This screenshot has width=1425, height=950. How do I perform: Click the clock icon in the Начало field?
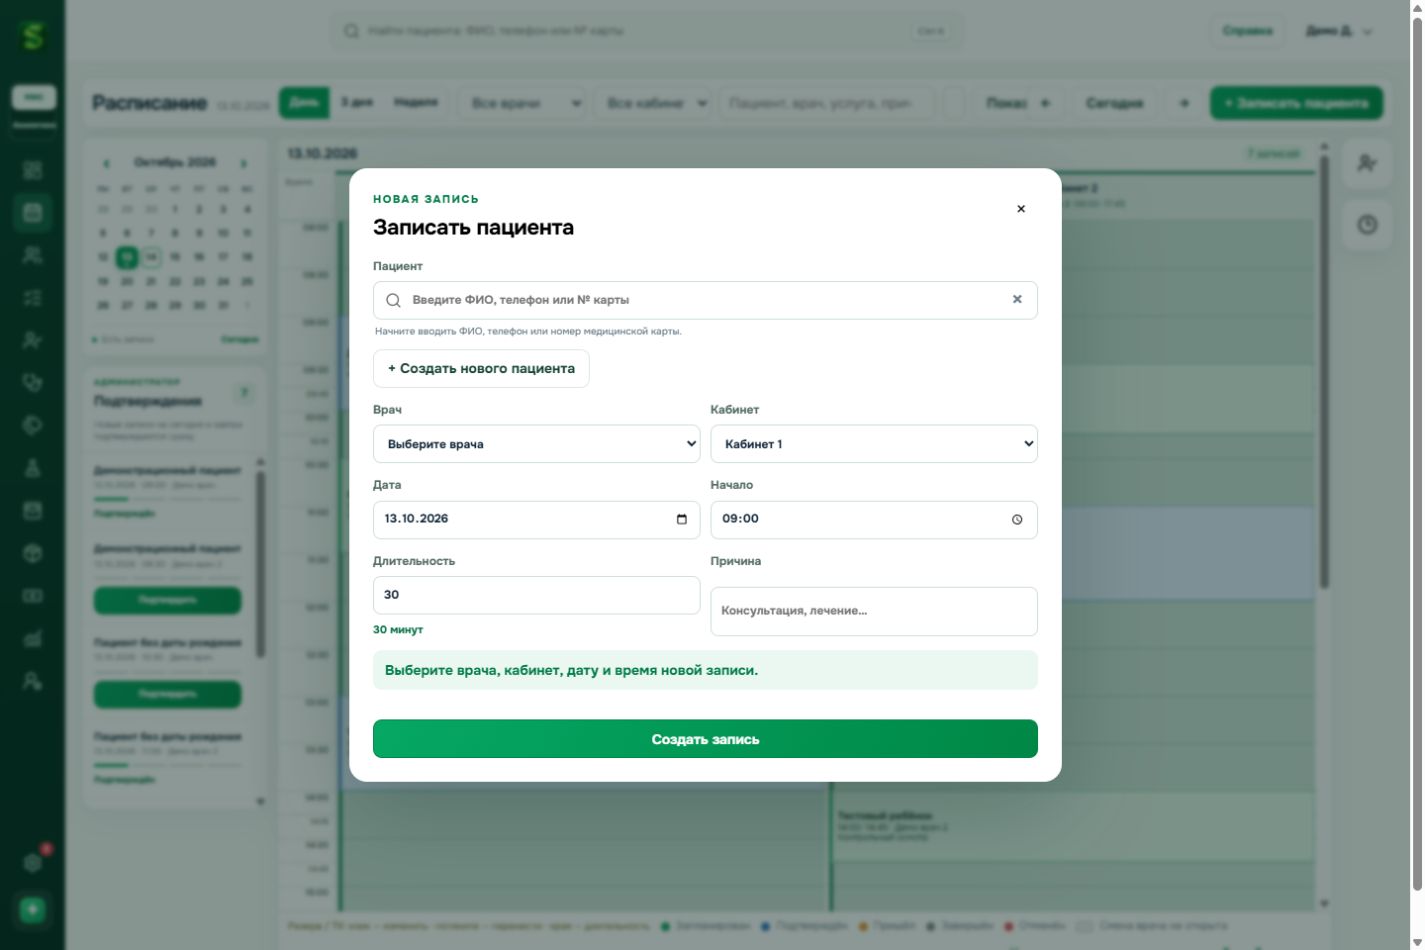[1017, 520]
